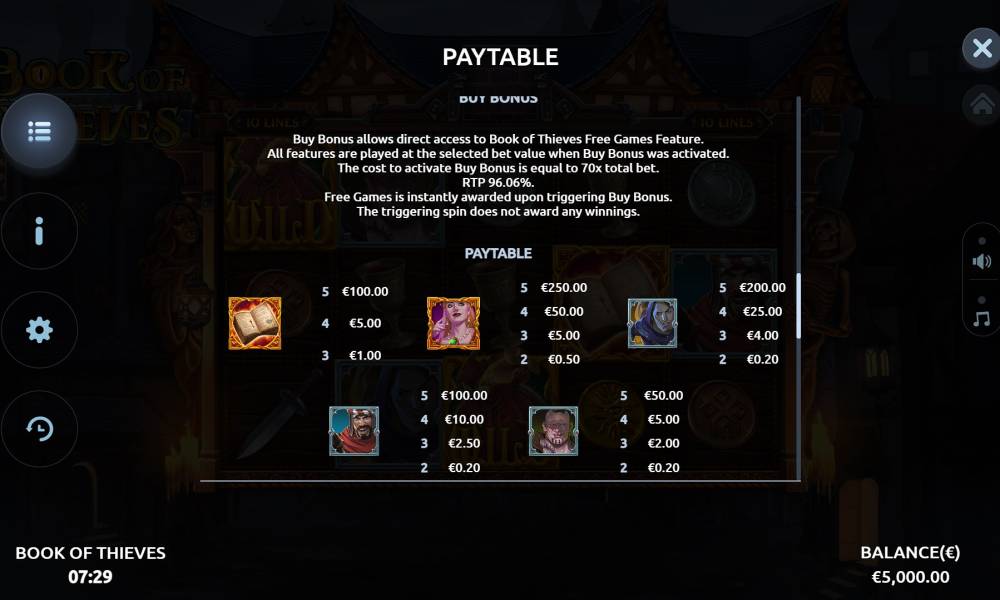Go to the home lobby icon

[x=982, y=104]
